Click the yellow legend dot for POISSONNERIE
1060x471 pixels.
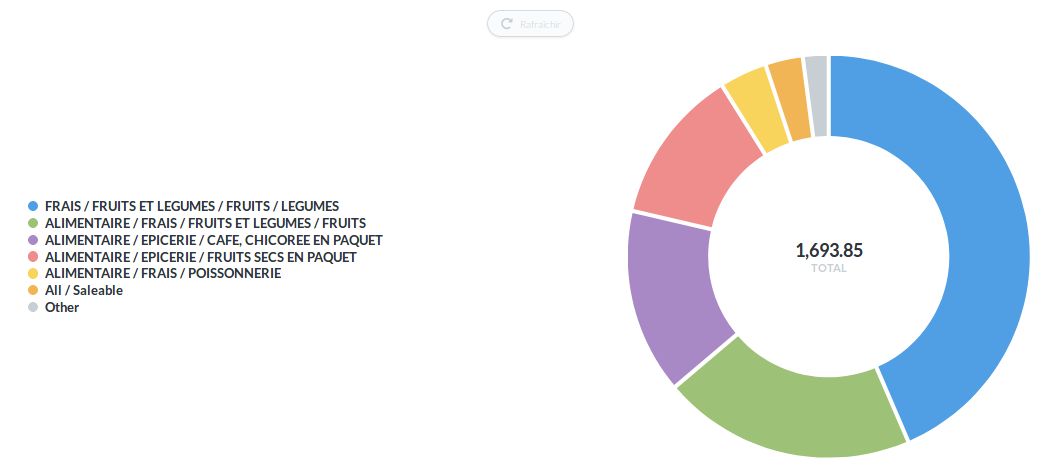coord(33,273)
